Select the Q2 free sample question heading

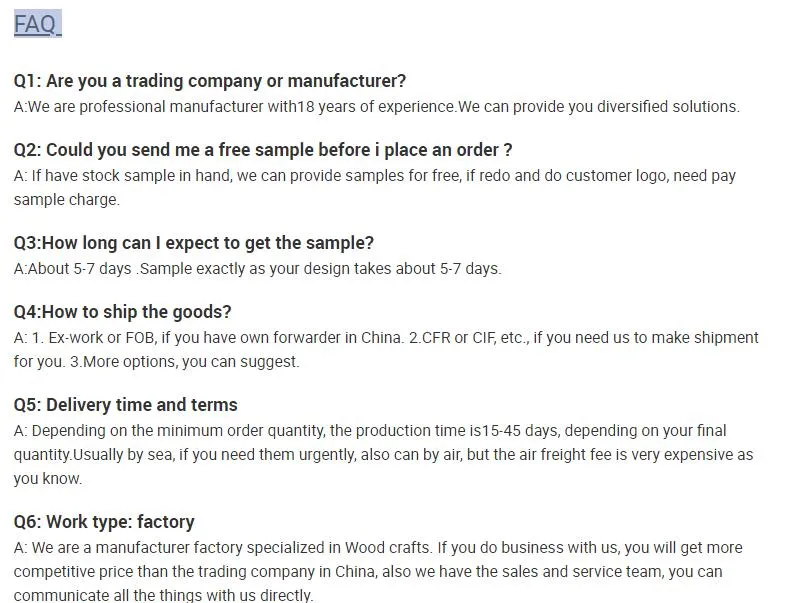coord(263,150)
